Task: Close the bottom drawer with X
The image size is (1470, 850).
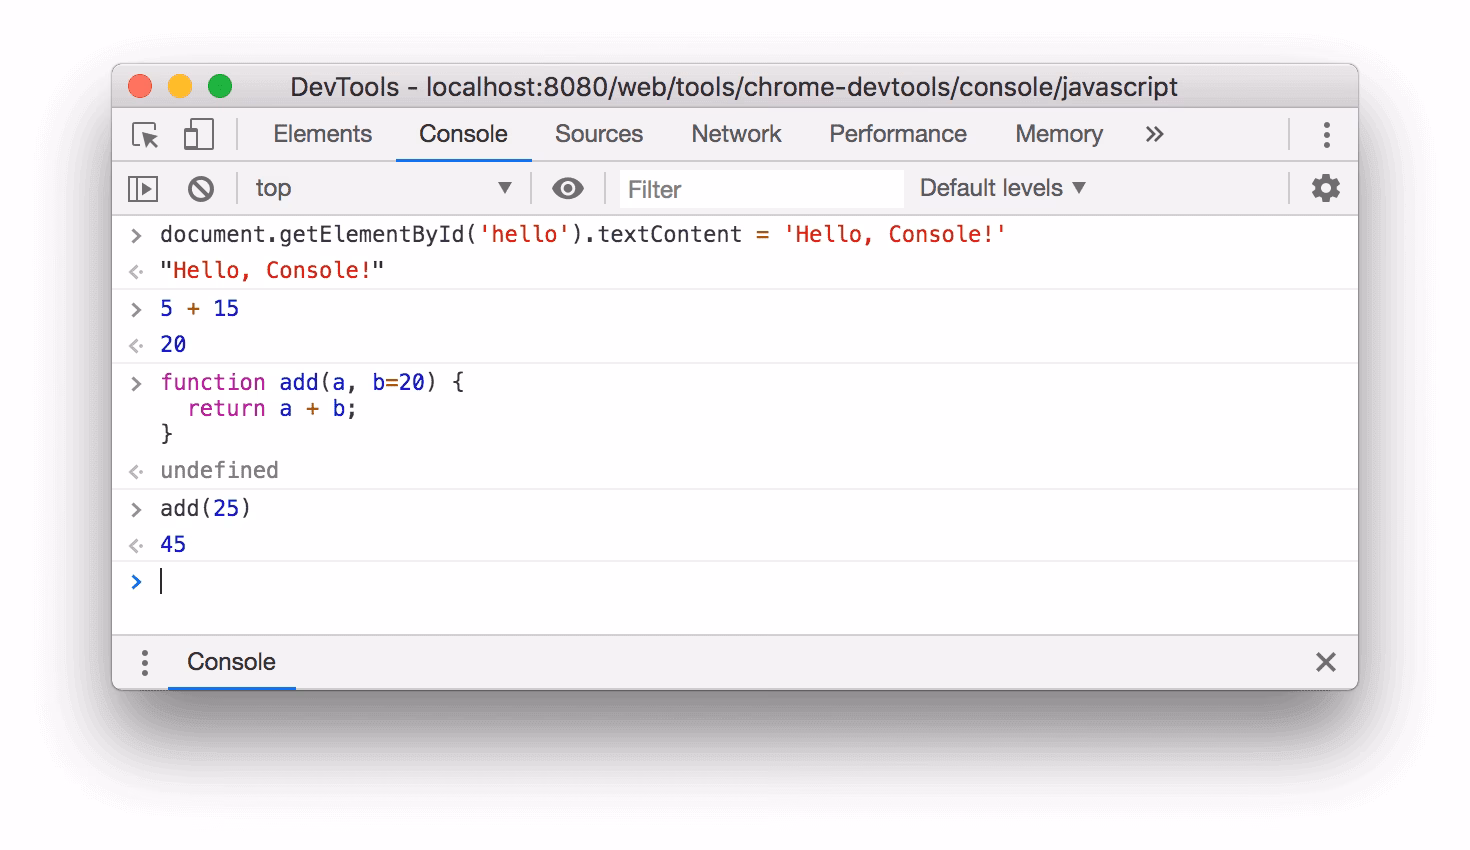Action: coord(1326,662)
